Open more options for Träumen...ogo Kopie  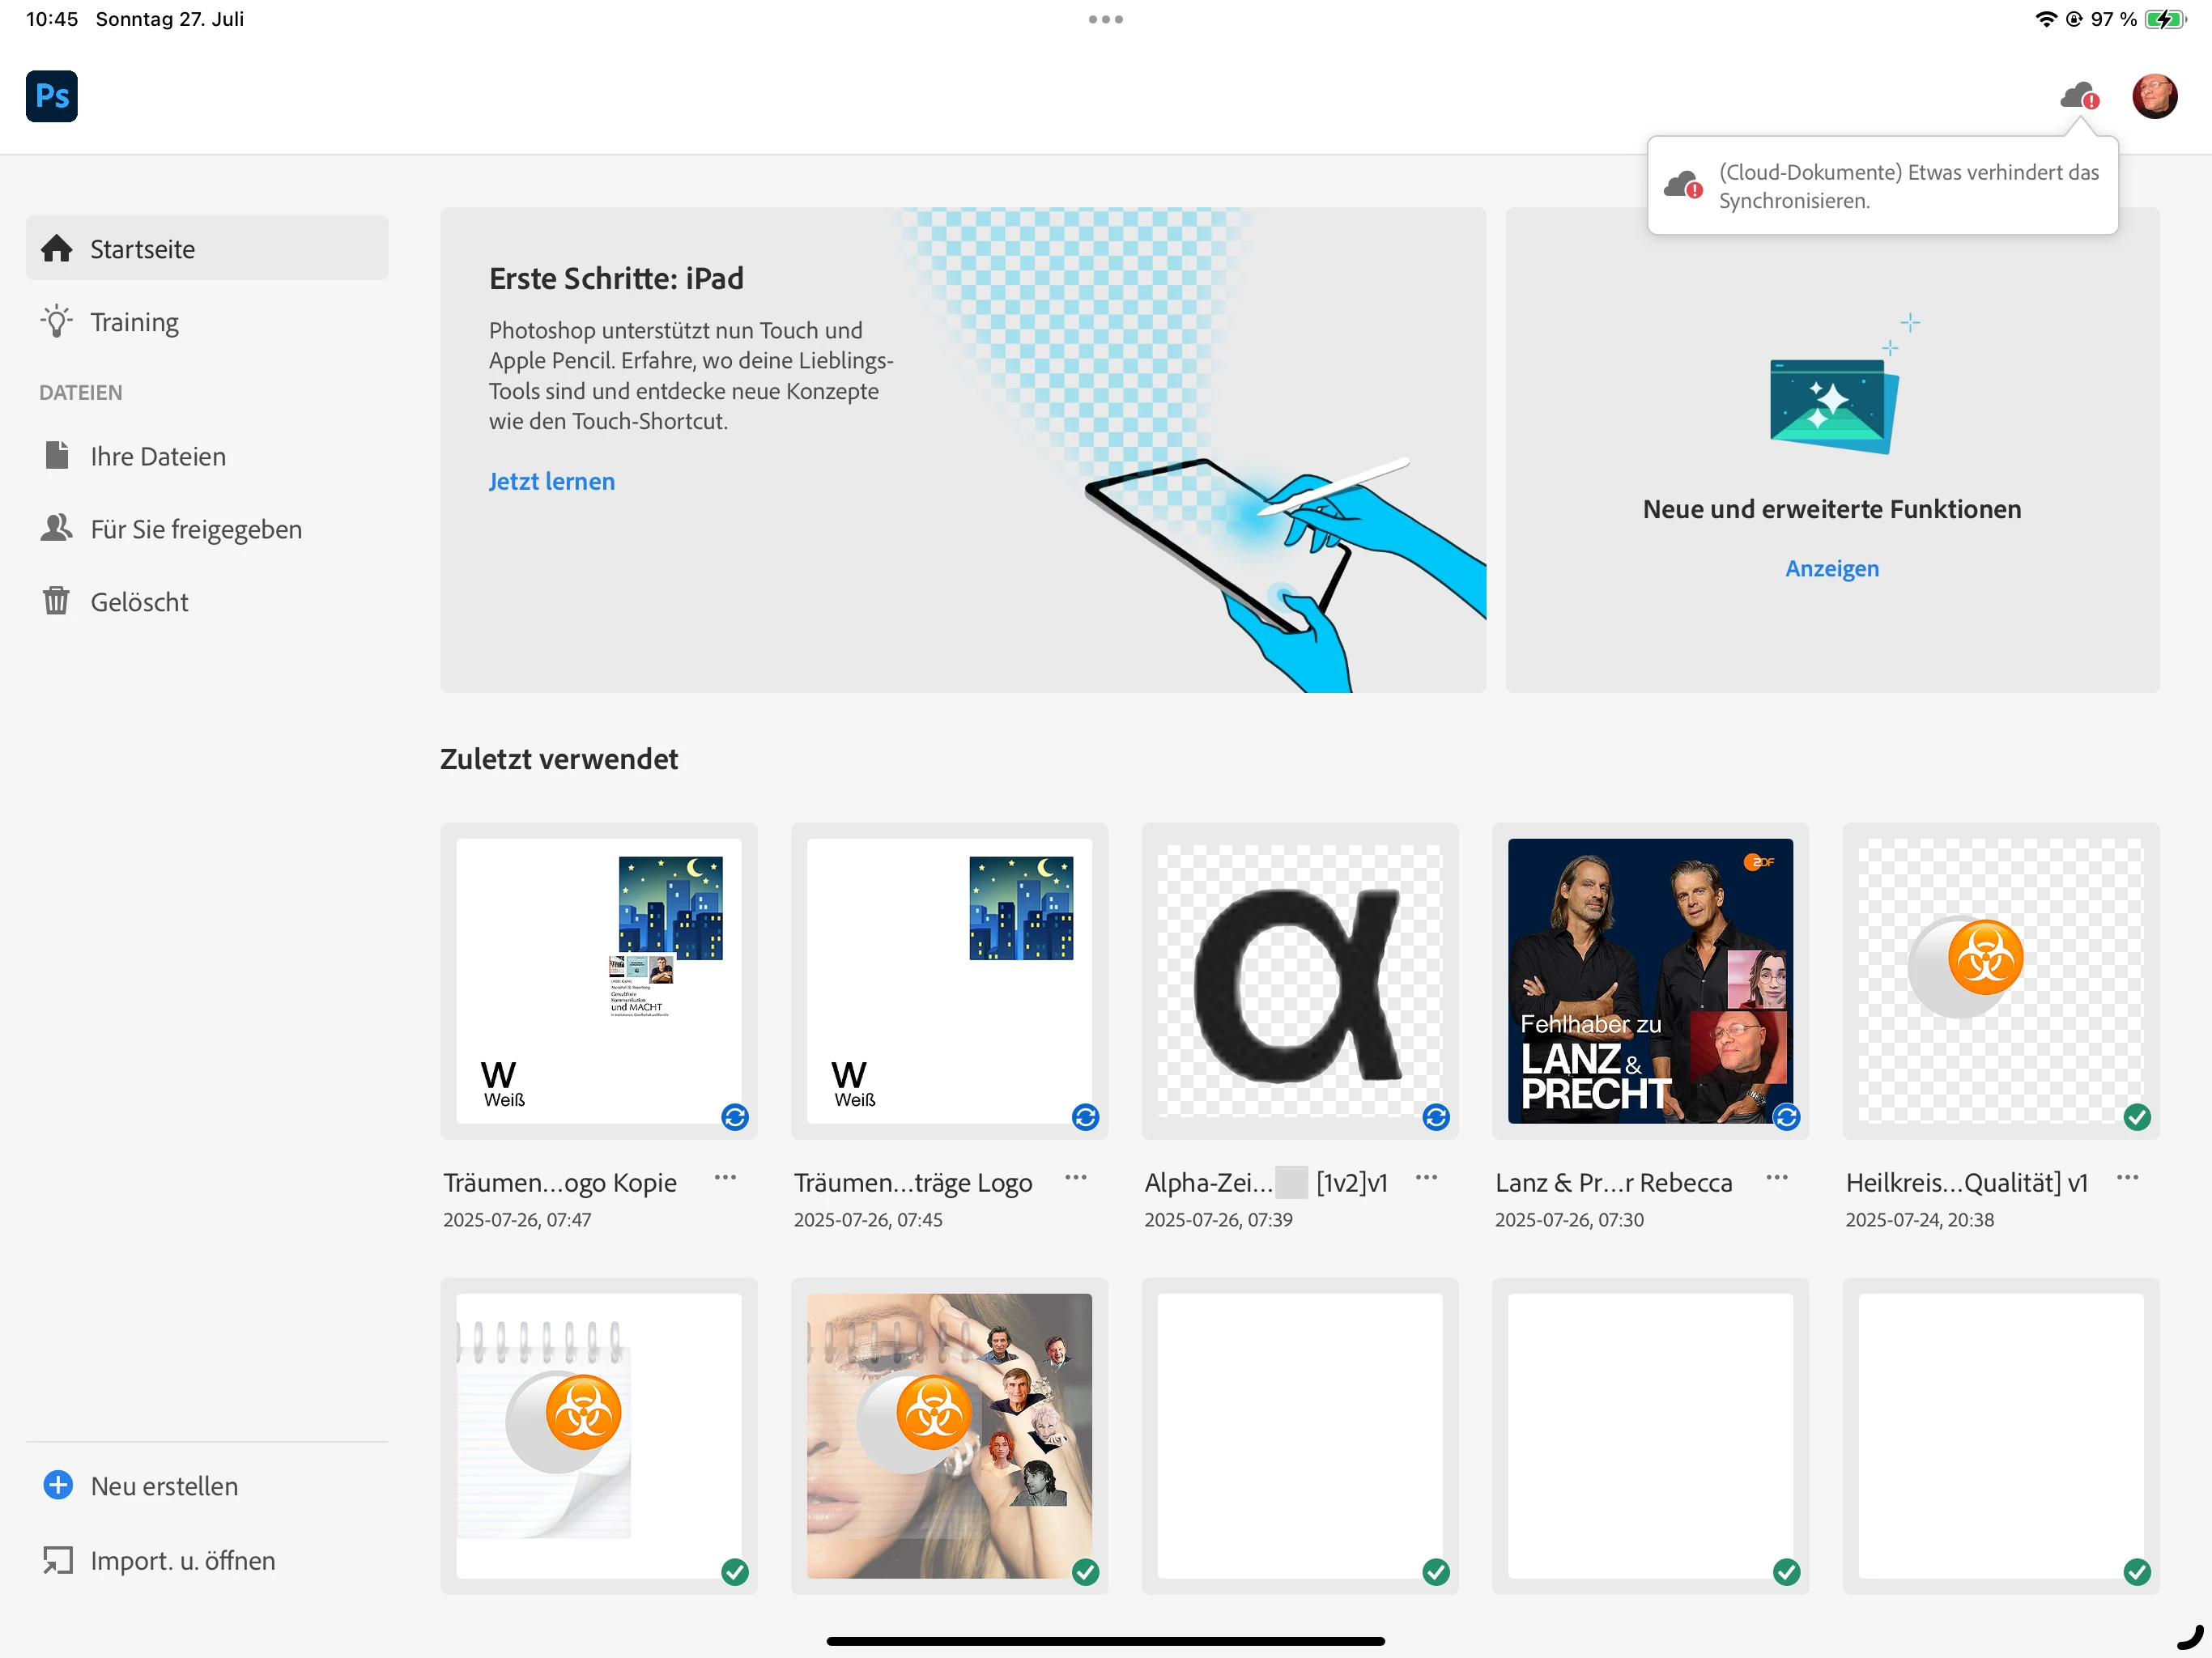[x=725, y=1178]
